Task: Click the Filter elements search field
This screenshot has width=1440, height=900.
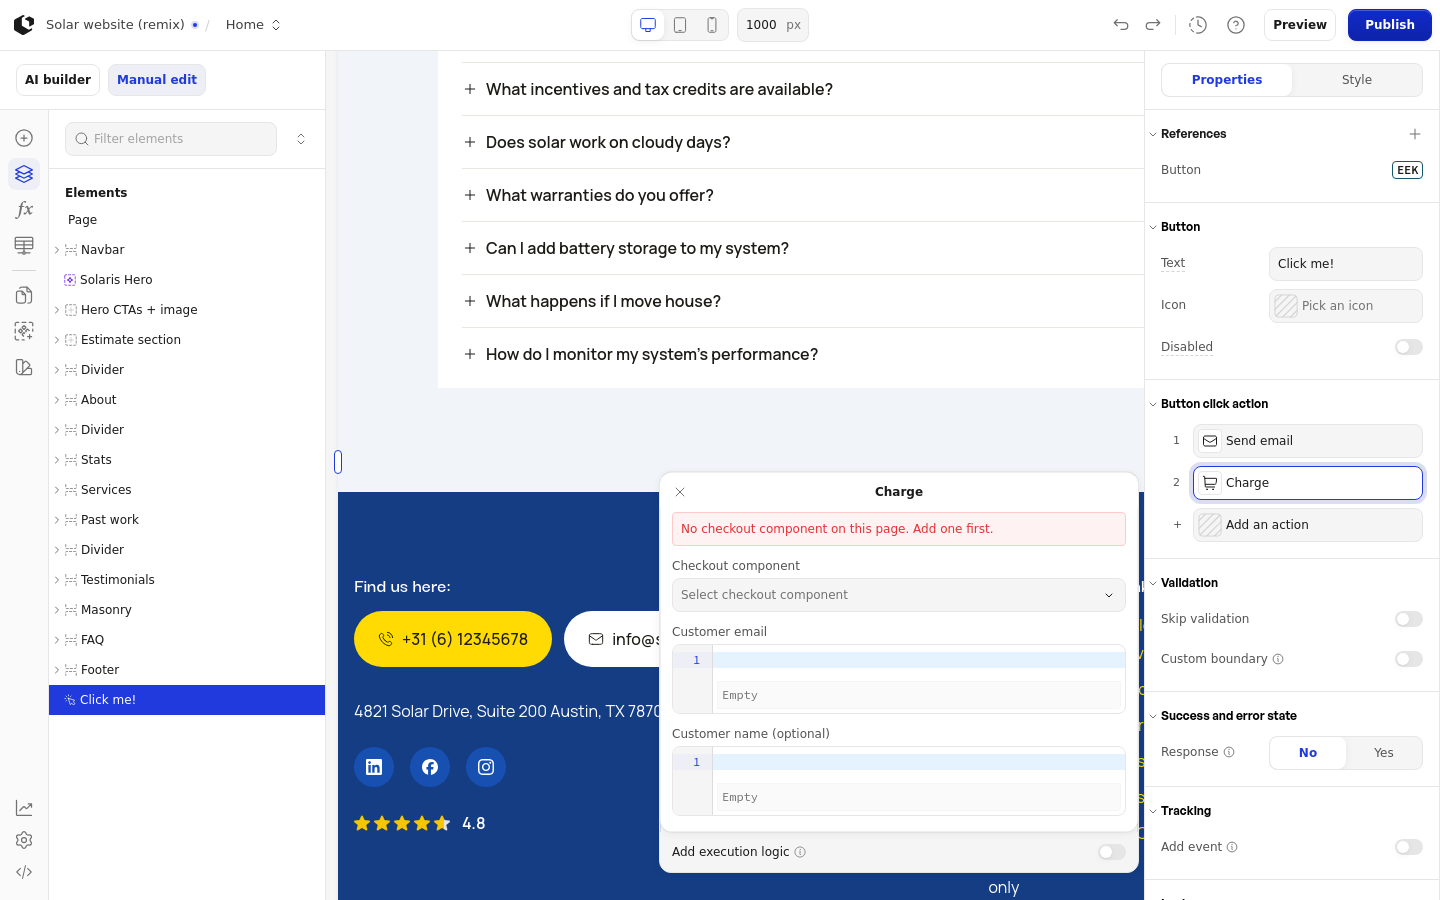Action: tap(171, 139)
